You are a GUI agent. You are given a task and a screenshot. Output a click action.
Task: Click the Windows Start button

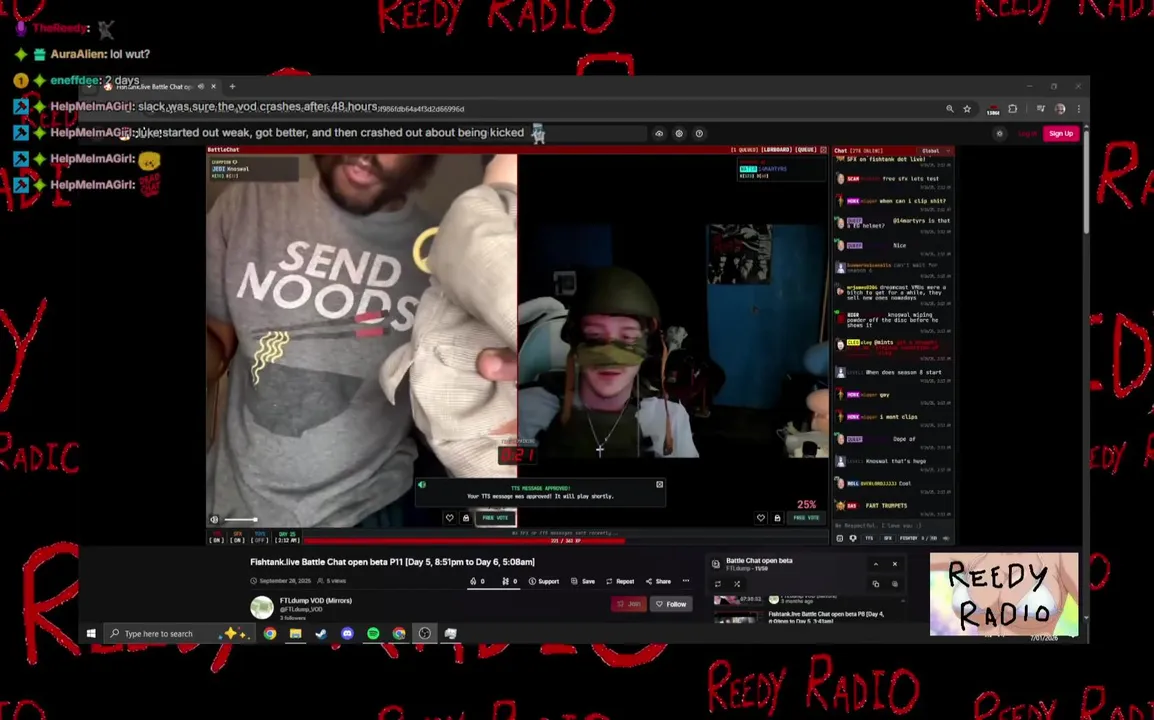click(91, 633)
